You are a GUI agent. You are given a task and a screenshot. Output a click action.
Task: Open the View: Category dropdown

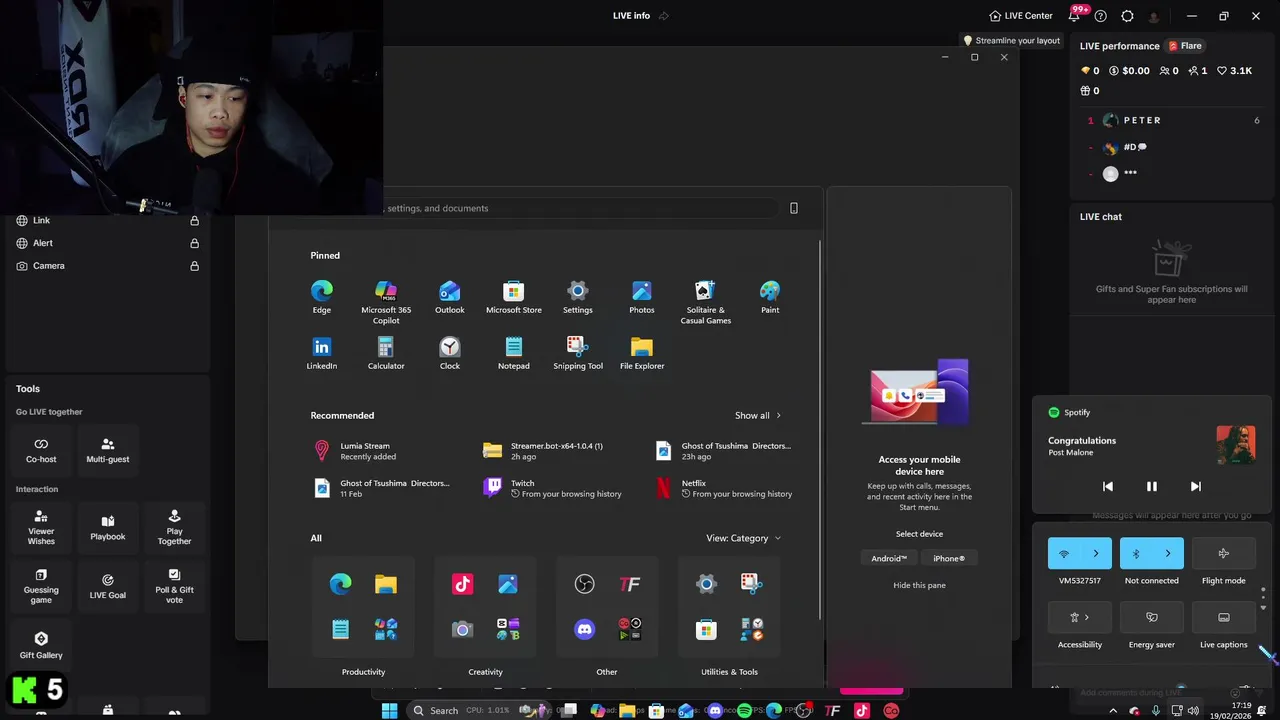click(744, 538)
